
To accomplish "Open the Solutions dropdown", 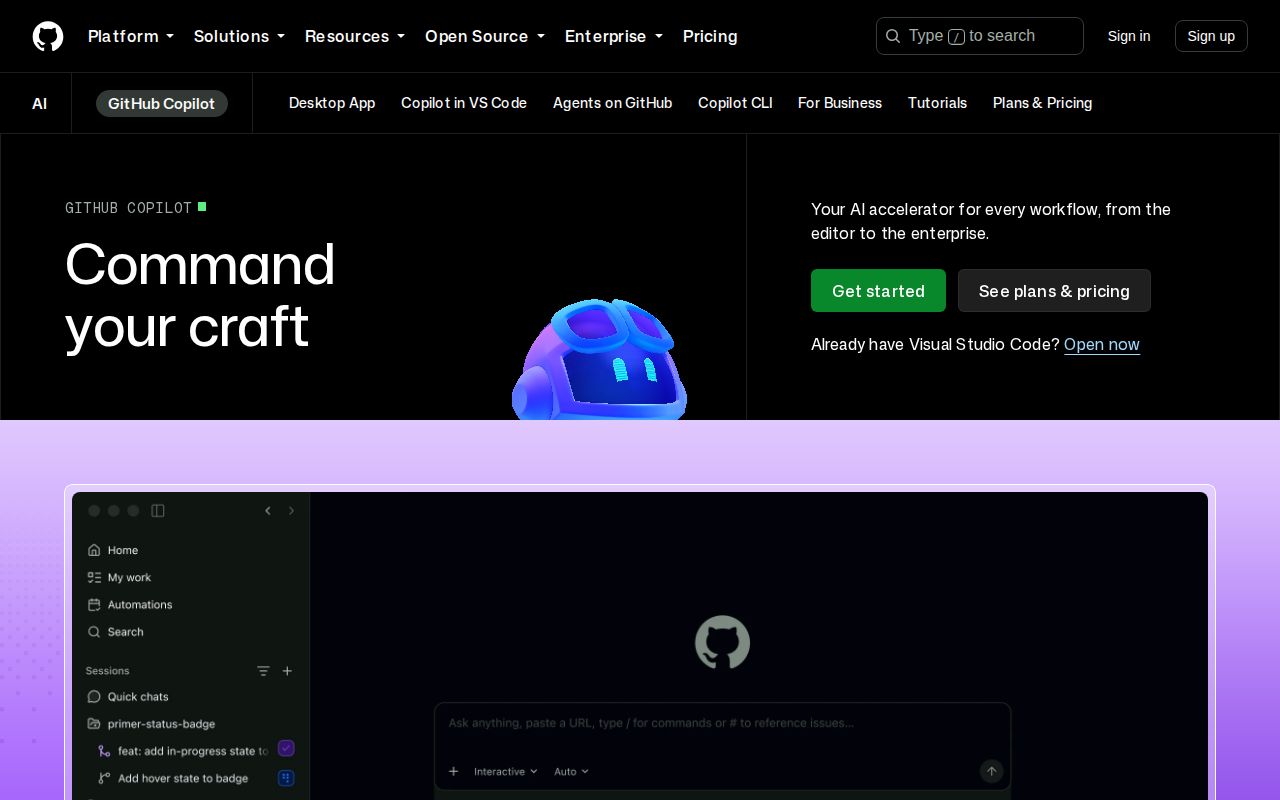I will tap(239, 36).
